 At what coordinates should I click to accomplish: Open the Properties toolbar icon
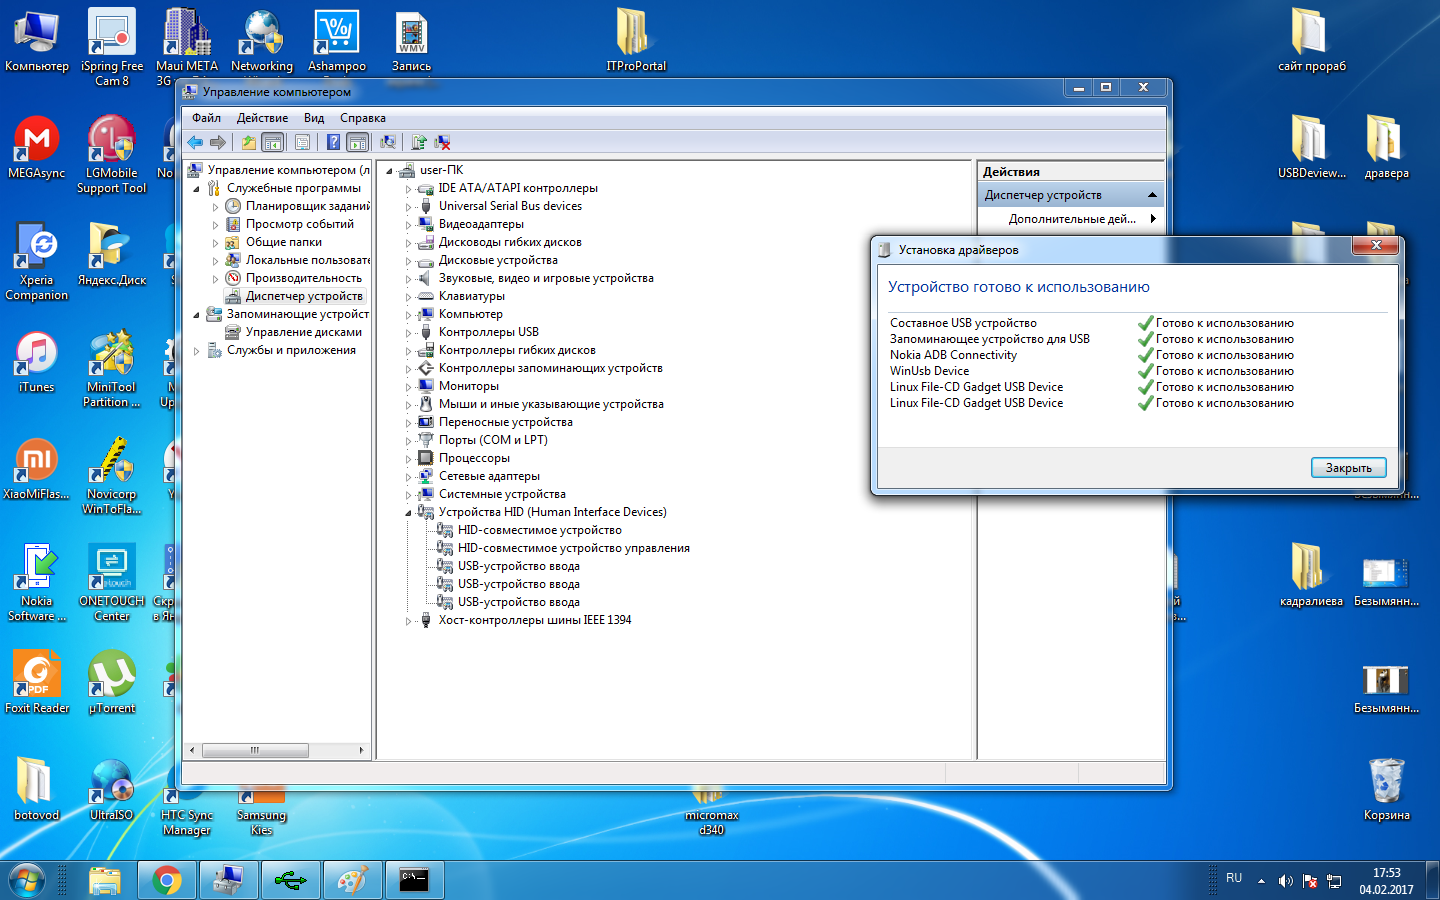[x=302, y=143]
